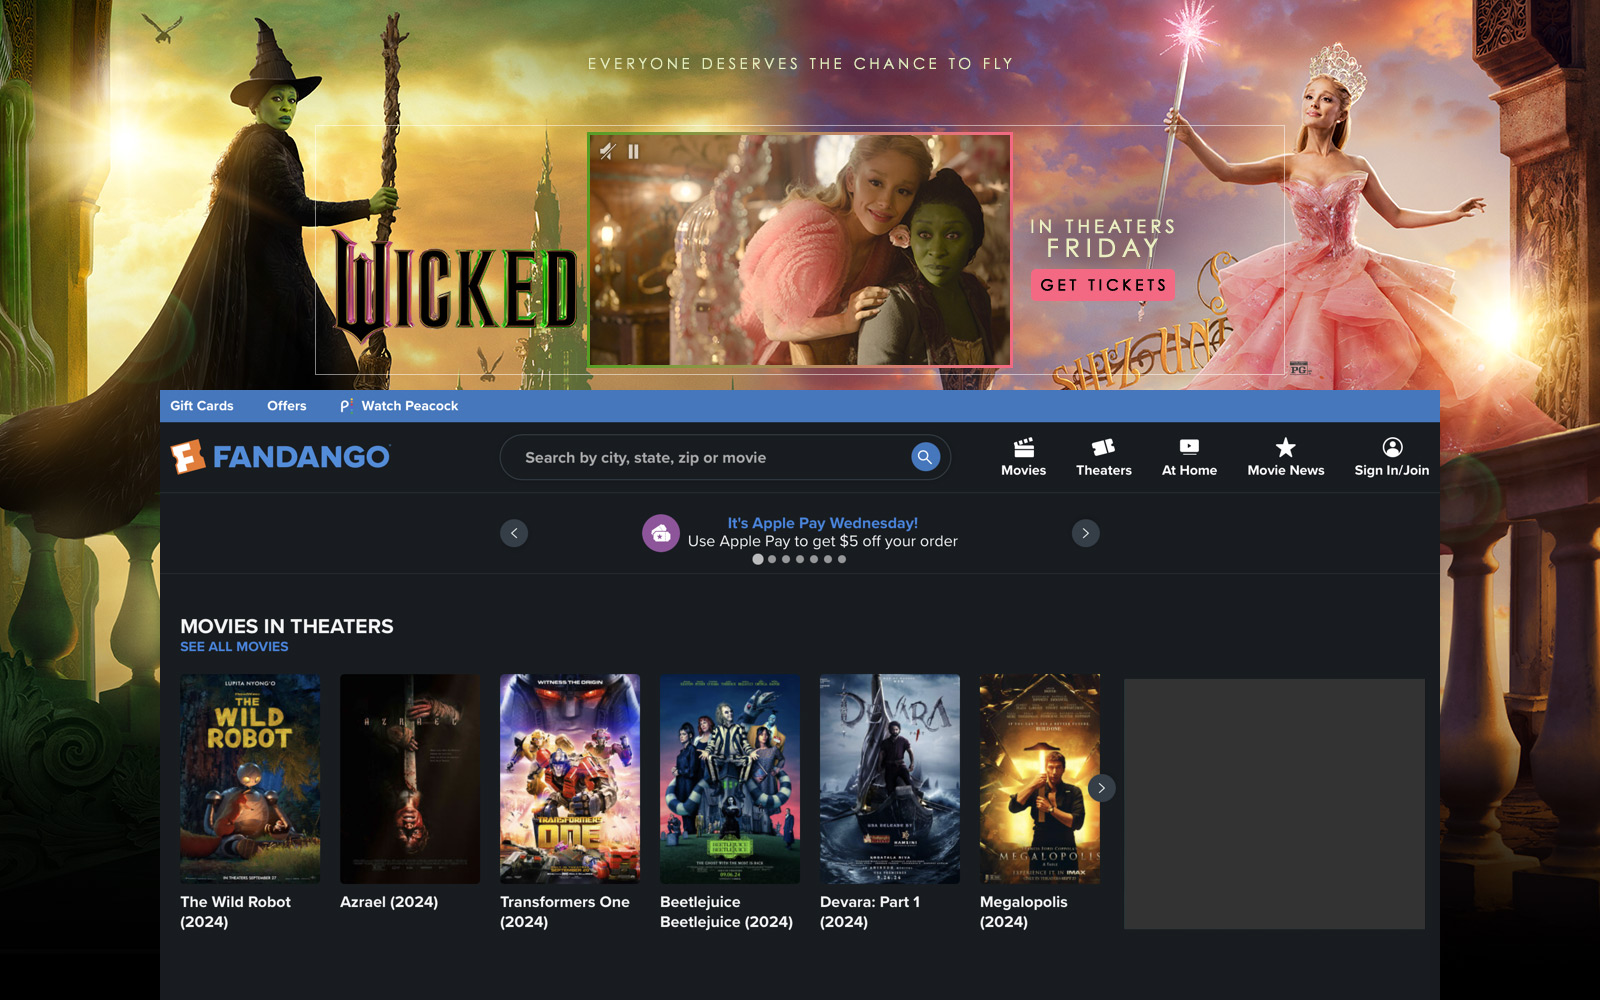Show next promo with right arrow
Image resolution: width=1600 pixels, height=1000 pixels.
click(x=1086, y=533)
